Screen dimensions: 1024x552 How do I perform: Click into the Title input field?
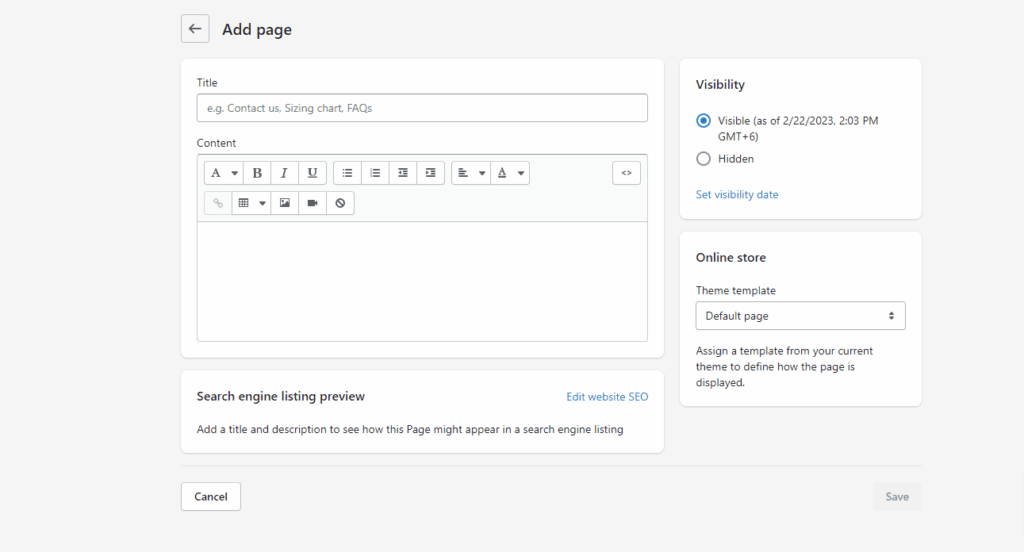pyautogui.click(x=422, y=108)
